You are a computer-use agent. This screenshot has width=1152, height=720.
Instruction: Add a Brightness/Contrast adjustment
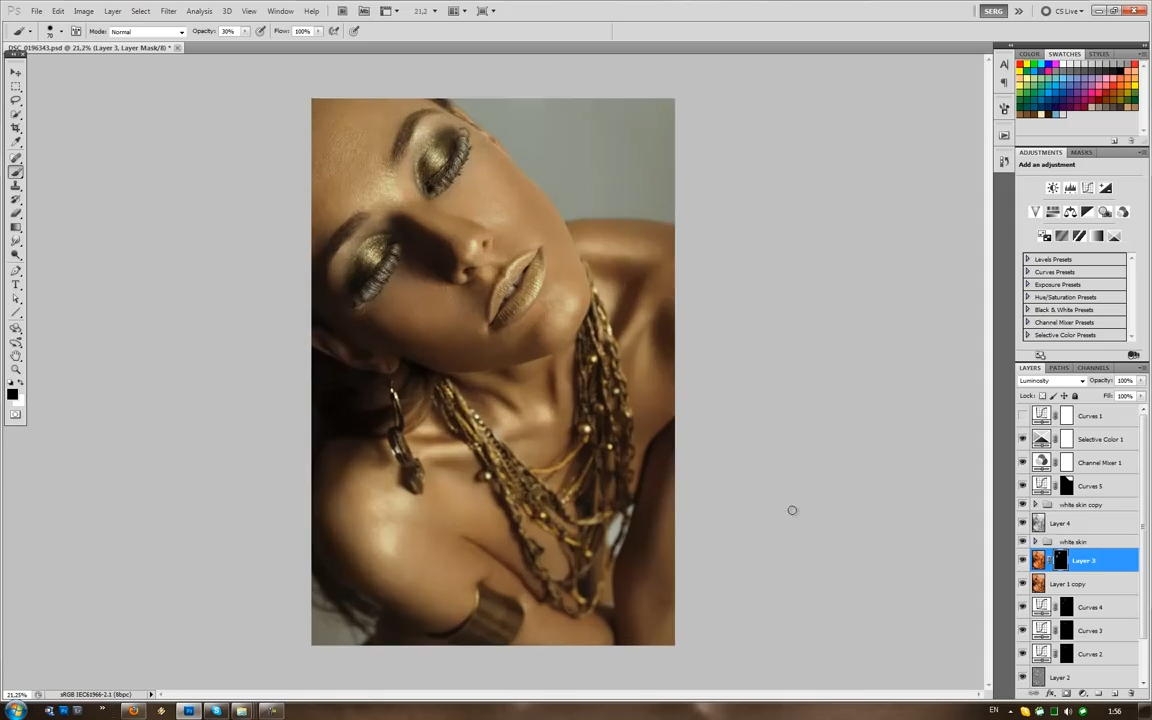pyautogui.click(x=1053, y=188)
